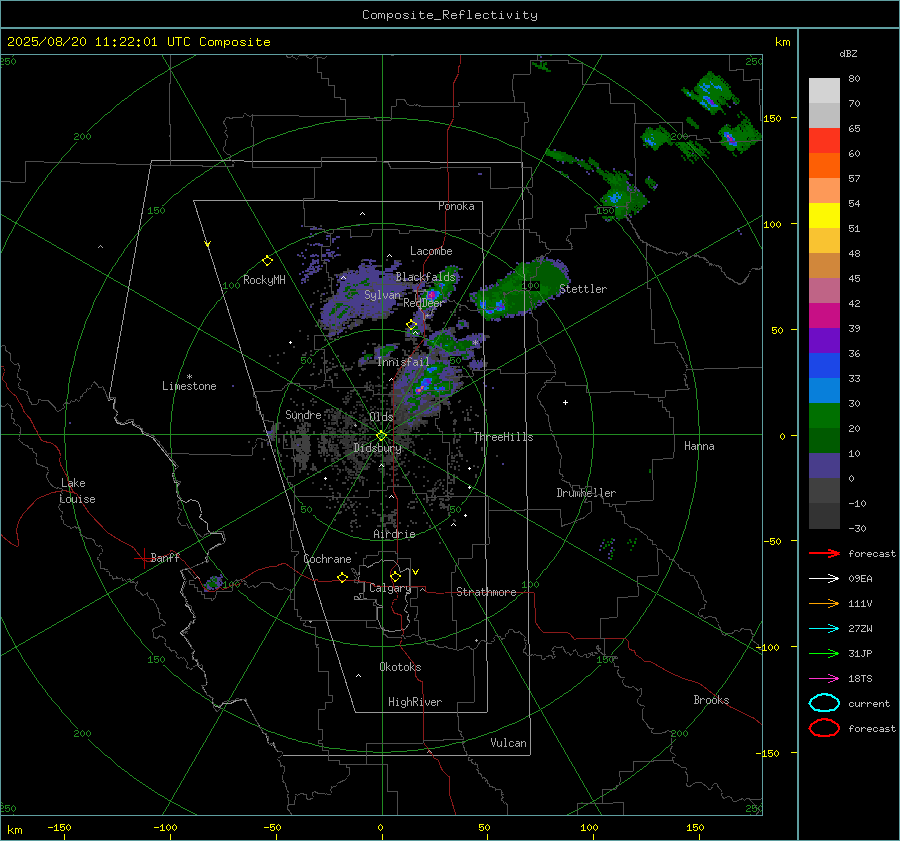Click the orange 57-60 dBZ color swatch

tap(824, 166)
